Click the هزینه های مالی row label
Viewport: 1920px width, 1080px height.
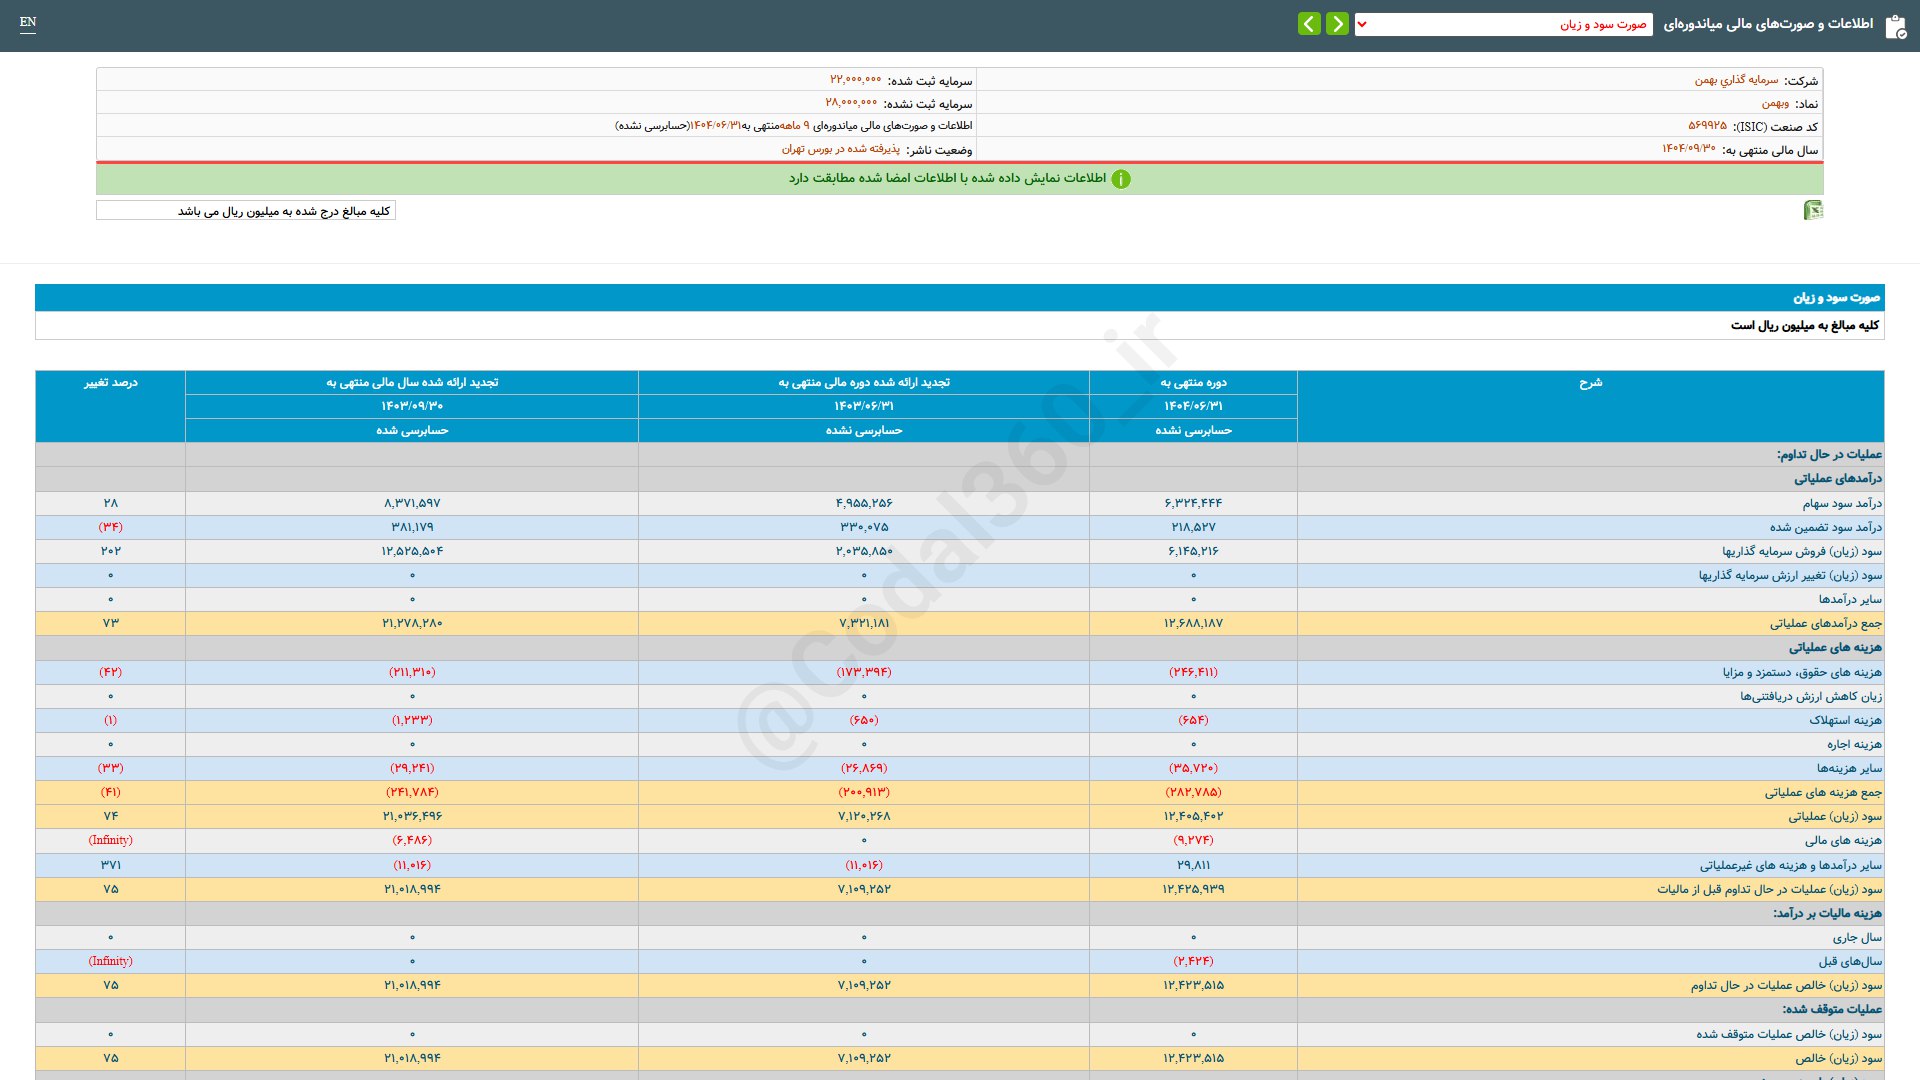1843,840
